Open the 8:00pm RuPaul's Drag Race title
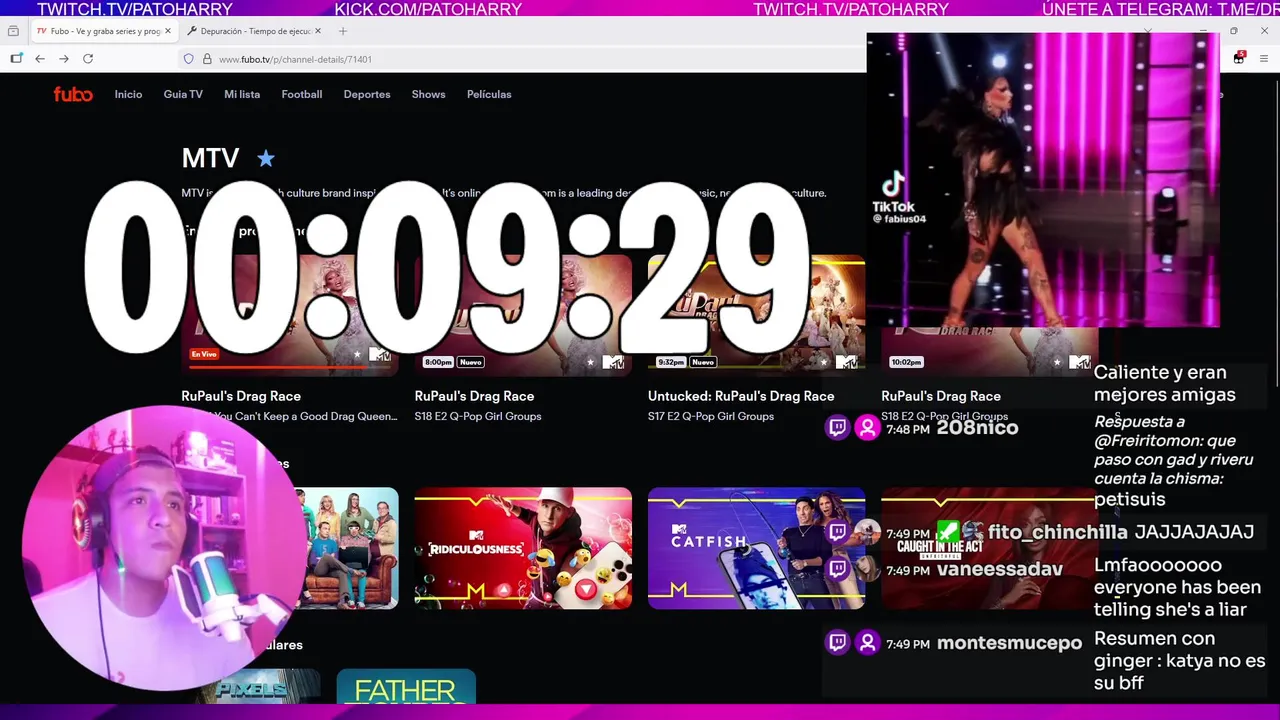 [474, 396]
